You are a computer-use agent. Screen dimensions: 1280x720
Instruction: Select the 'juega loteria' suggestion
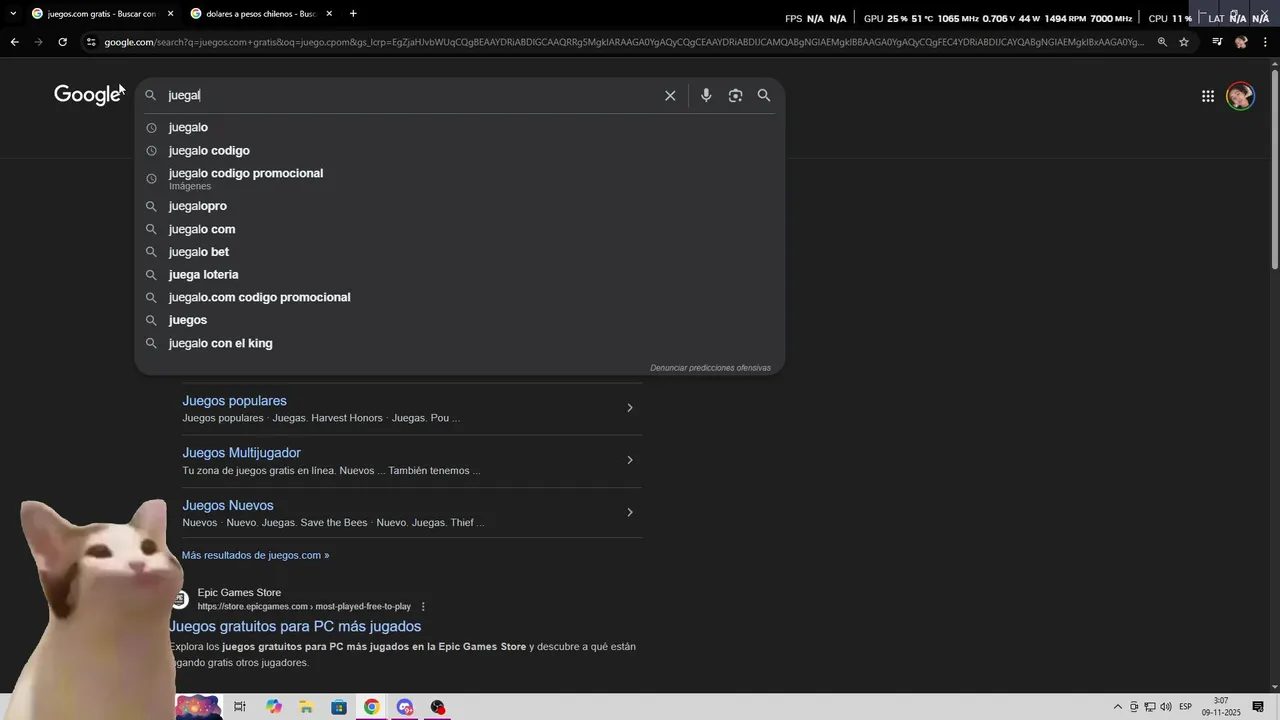click(x=204, y=275)
